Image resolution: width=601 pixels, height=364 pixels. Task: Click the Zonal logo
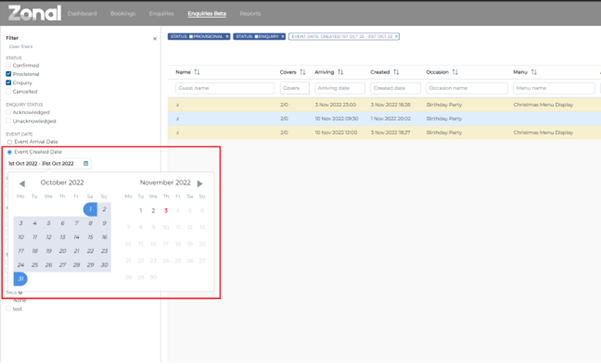click(x=34, y=13)
